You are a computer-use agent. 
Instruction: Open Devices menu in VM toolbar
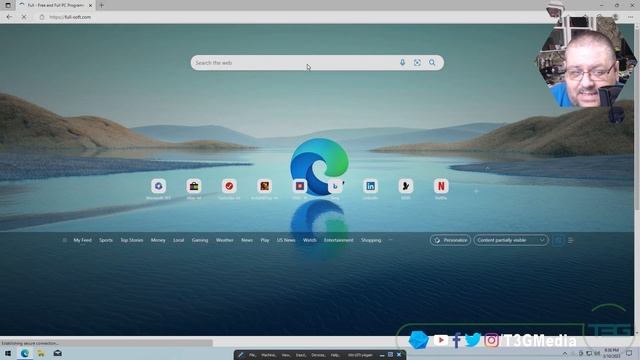318,355
